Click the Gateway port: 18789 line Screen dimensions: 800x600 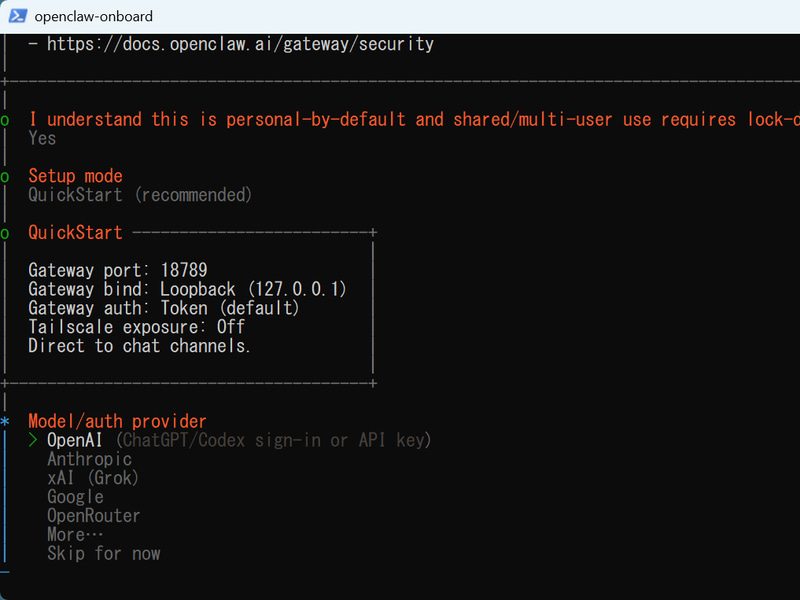[x=118, y=270]
